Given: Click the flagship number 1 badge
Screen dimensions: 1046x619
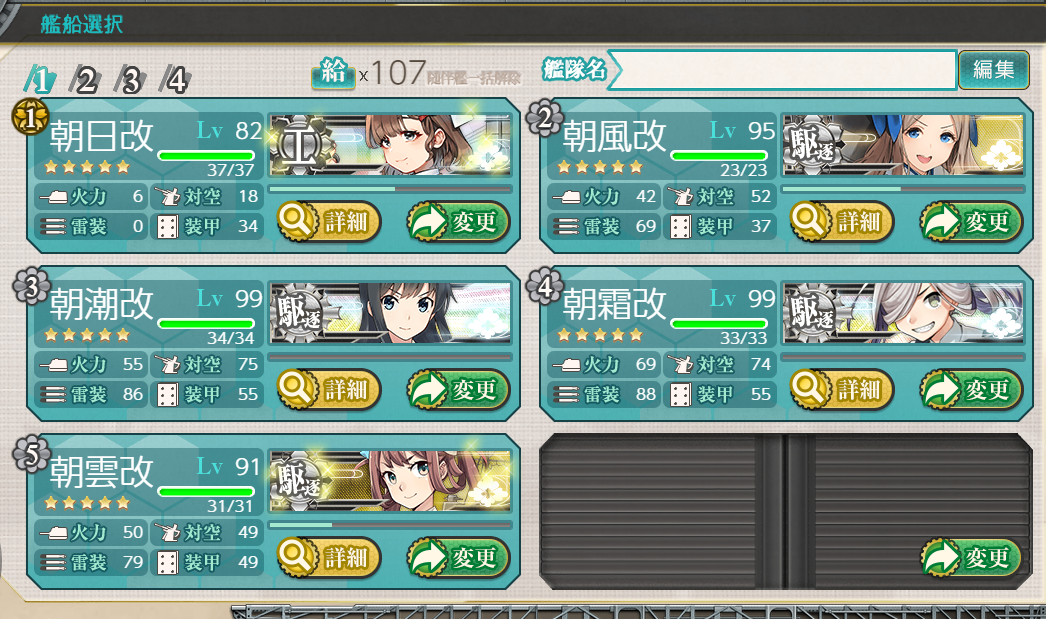Looking at the screenshot, I should coord(30,117).
